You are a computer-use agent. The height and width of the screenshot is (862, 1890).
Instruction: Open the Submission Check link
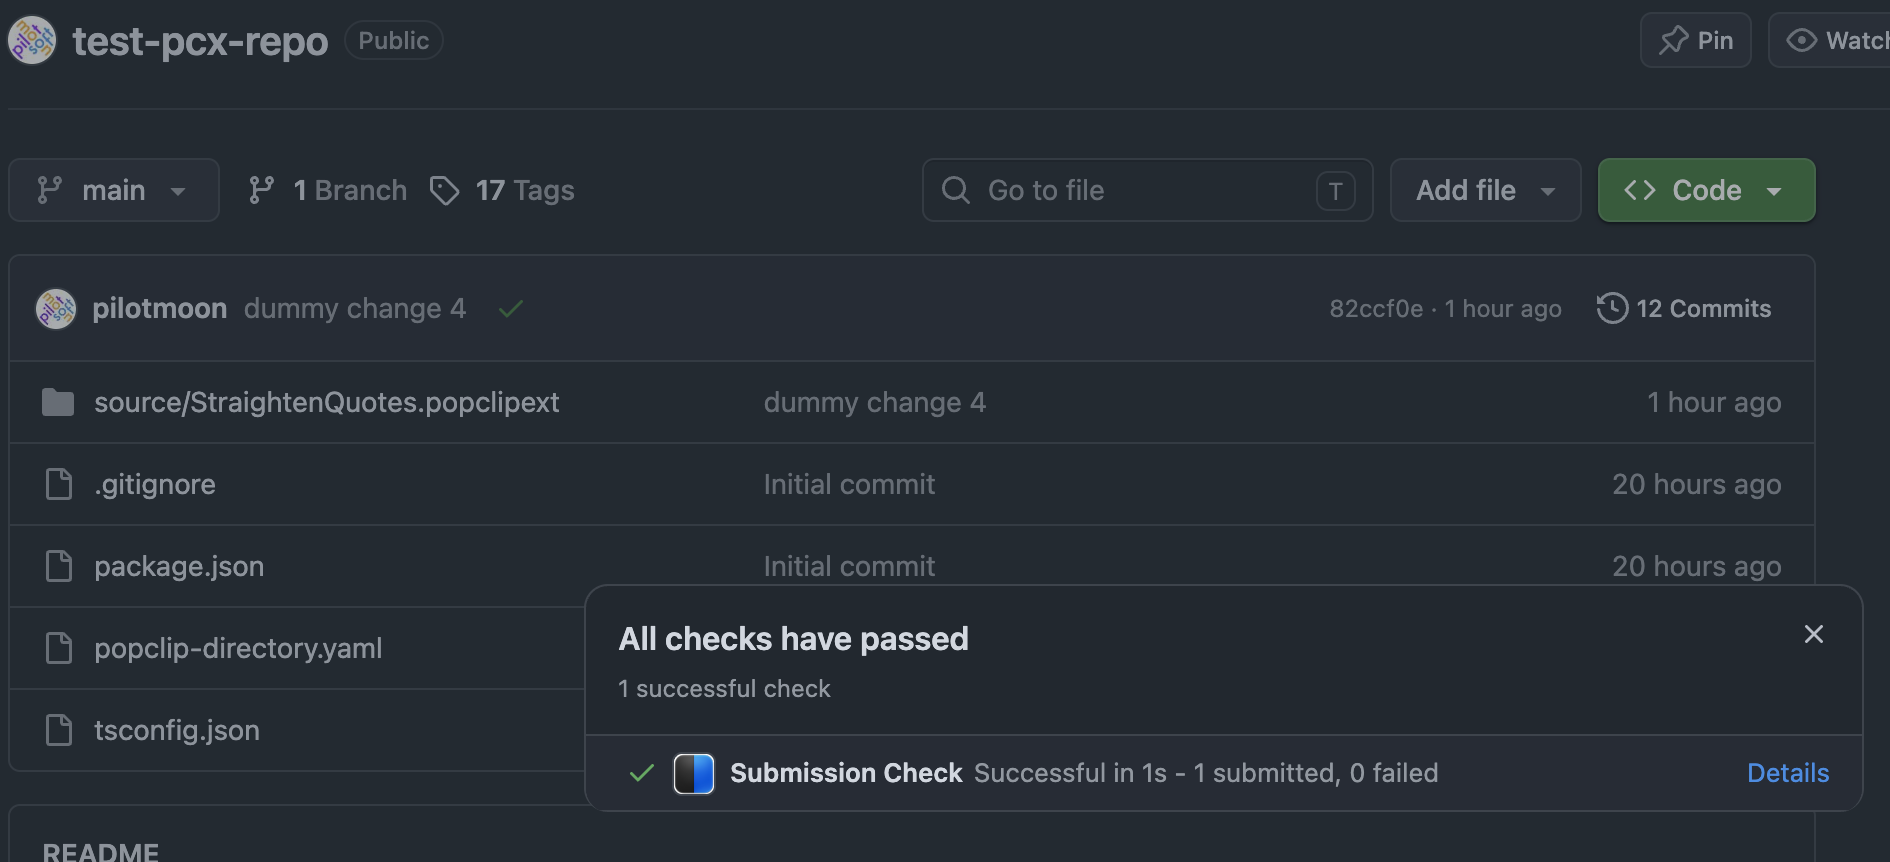click(x=846, y=773)
